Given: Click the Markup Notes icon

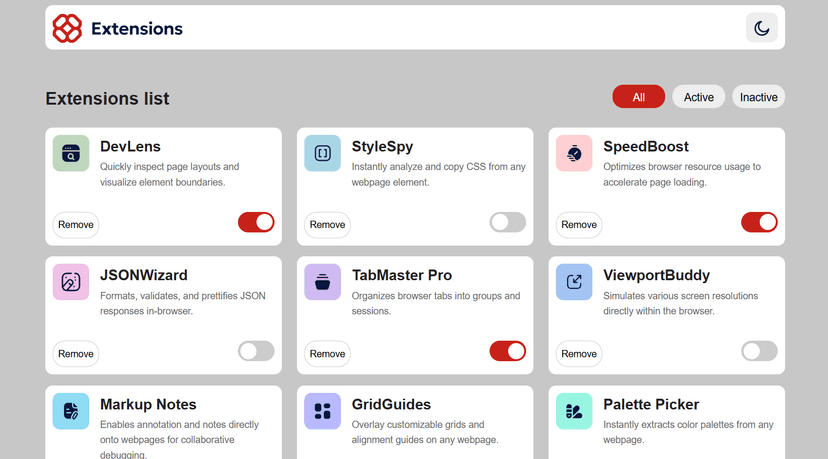Looking at the screenshot, I should pyautogui.click(x=71, y=411).
